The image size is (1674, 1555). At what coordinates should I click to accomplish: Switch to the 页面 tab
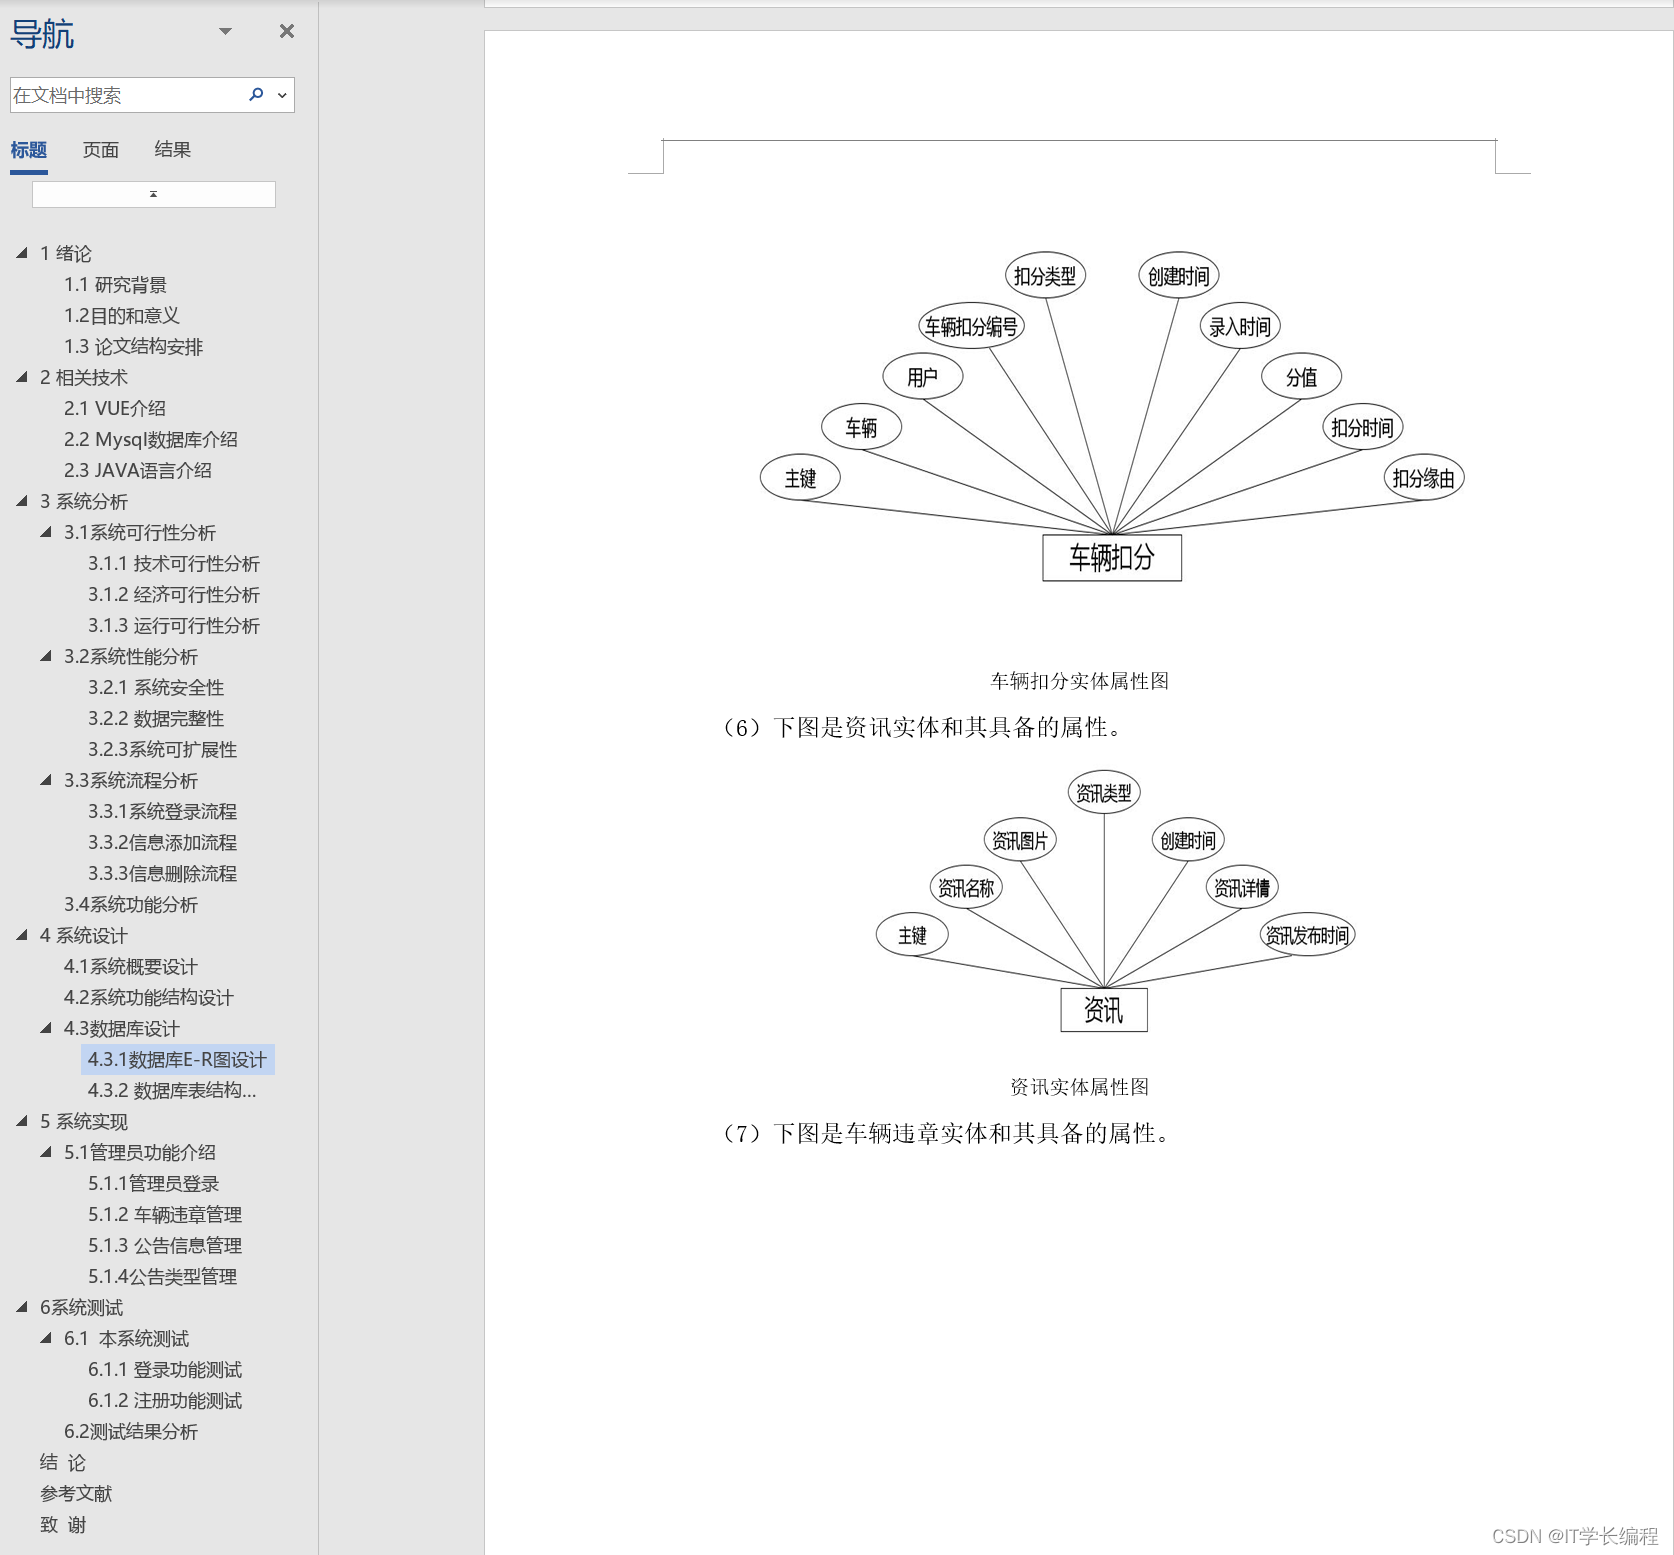coord(101,150)
